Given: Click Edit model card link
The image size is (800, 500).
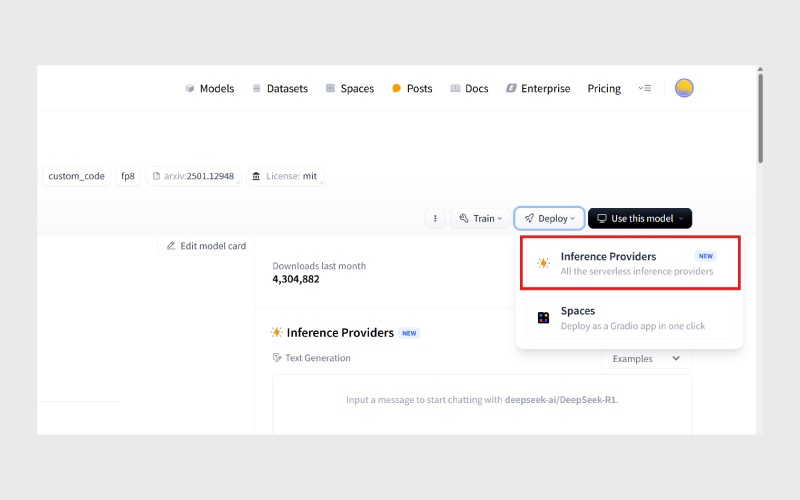Looking at the screenshot, I should 206,246.
